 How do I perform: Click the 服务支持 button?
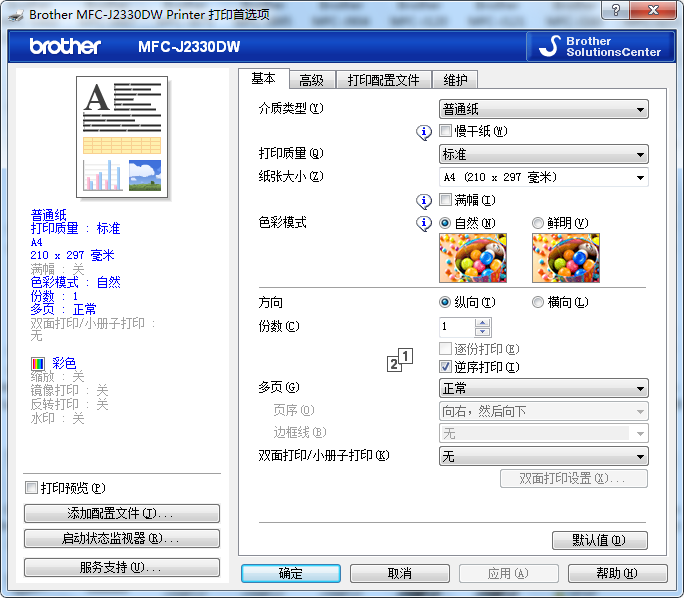tap(122, 567)
